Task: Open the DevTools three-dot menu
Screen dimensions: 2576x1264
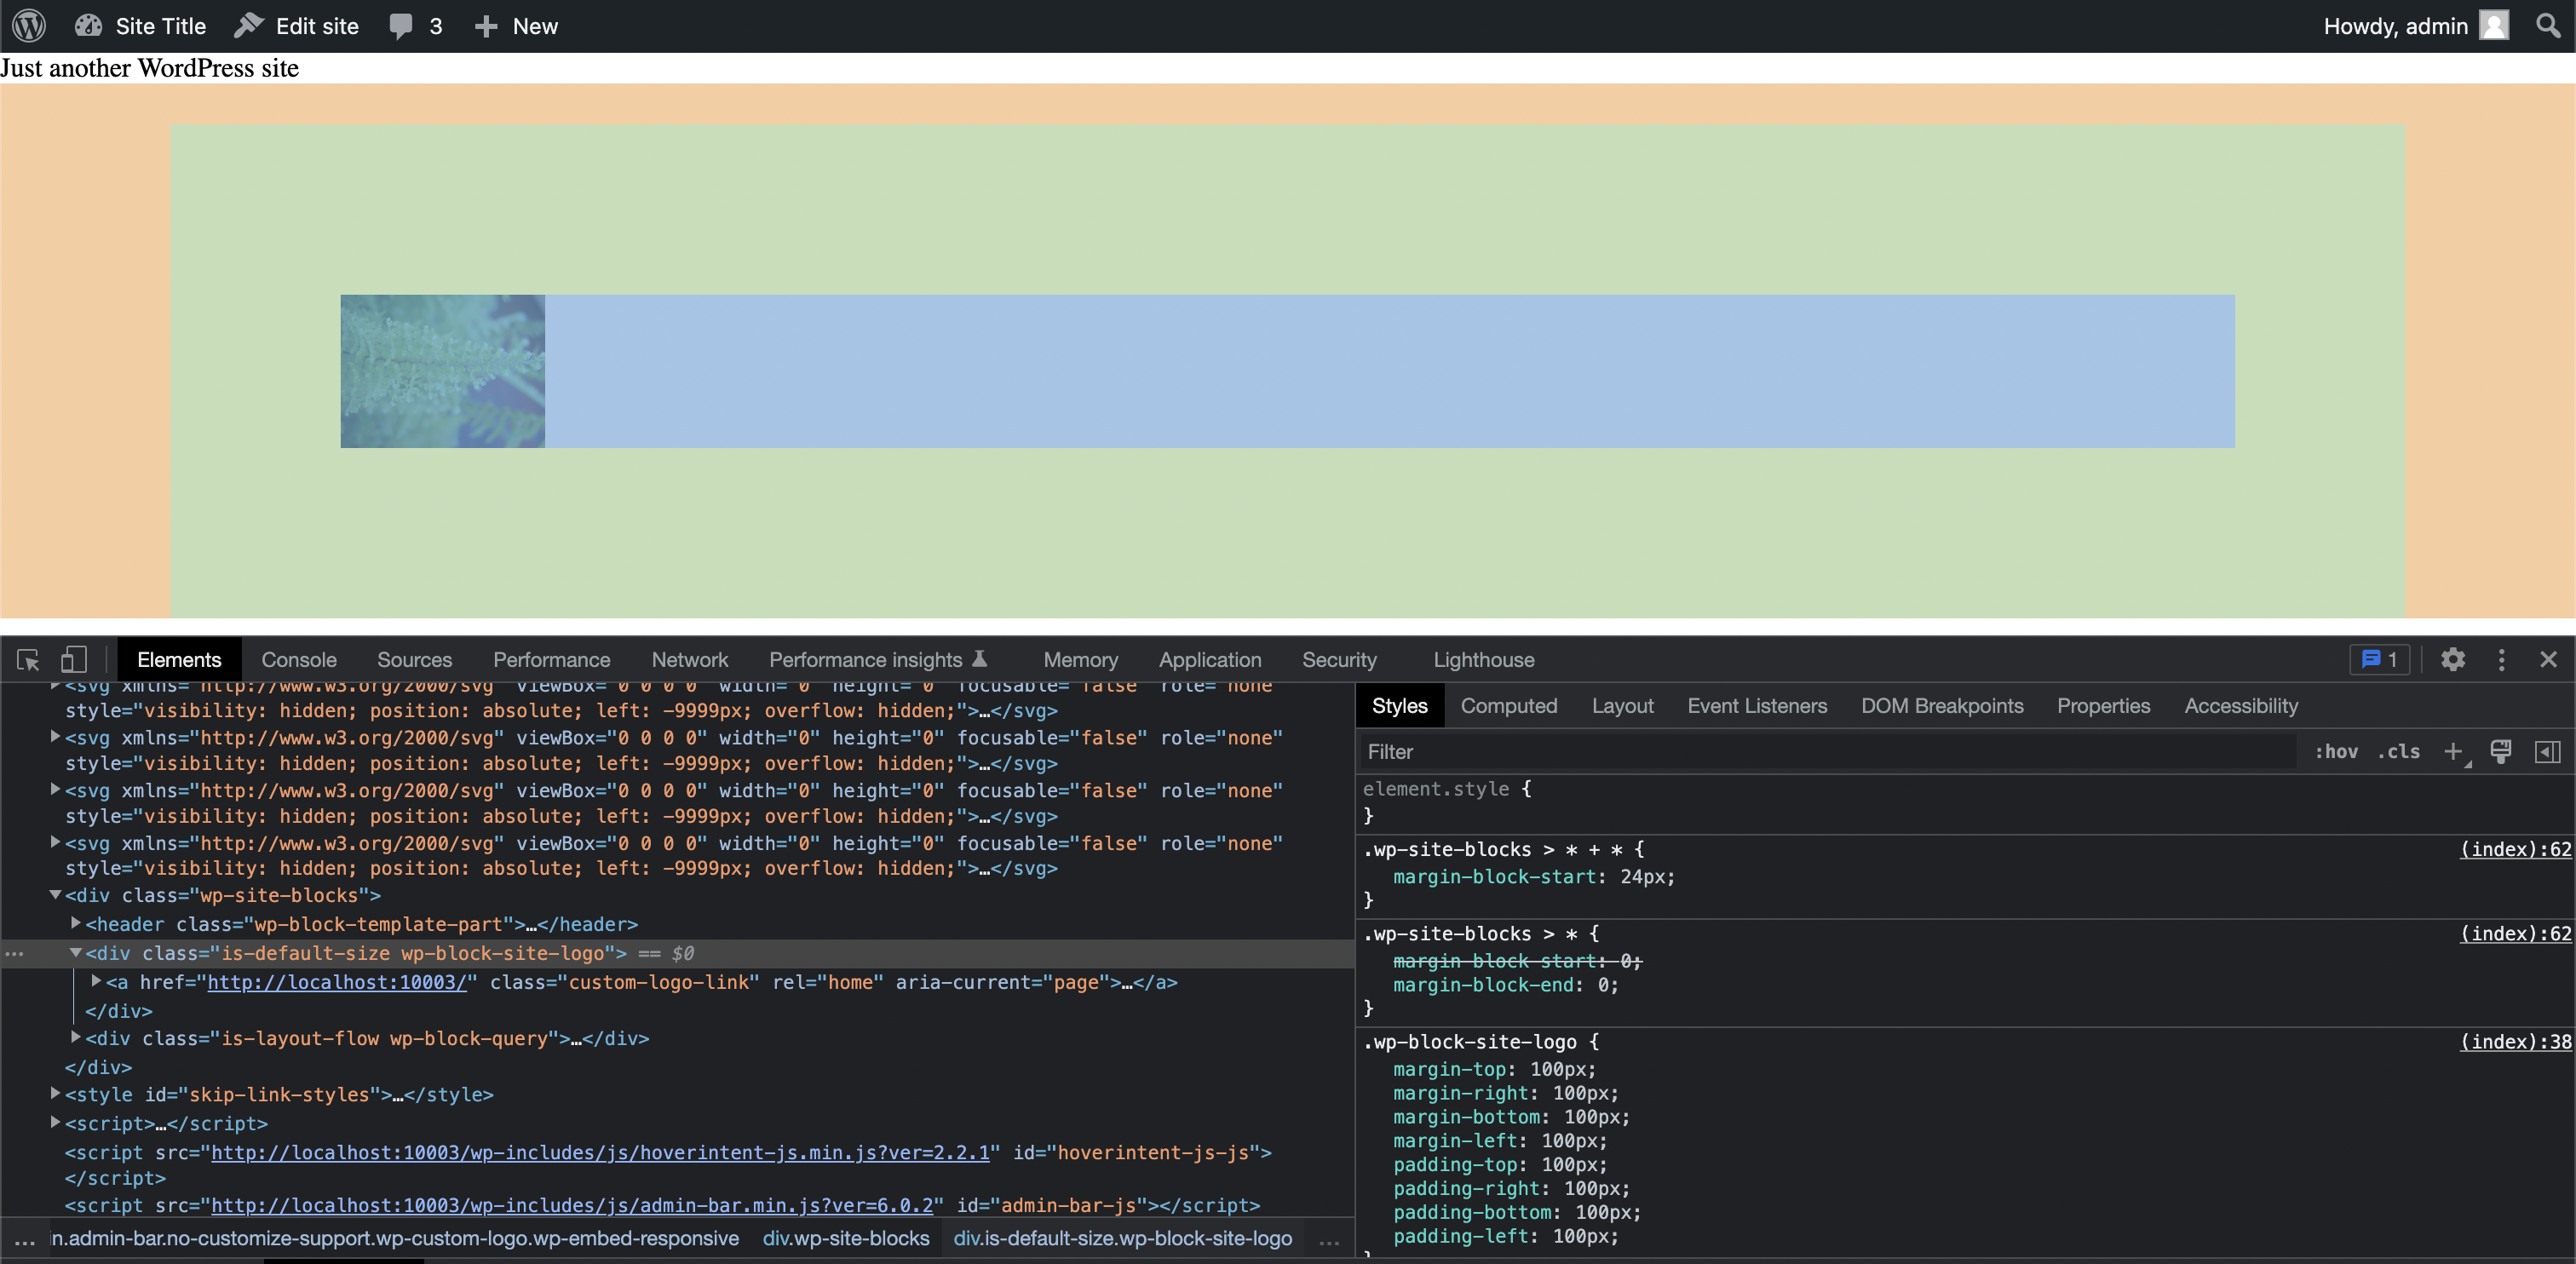Action: tap(2501, 660)
